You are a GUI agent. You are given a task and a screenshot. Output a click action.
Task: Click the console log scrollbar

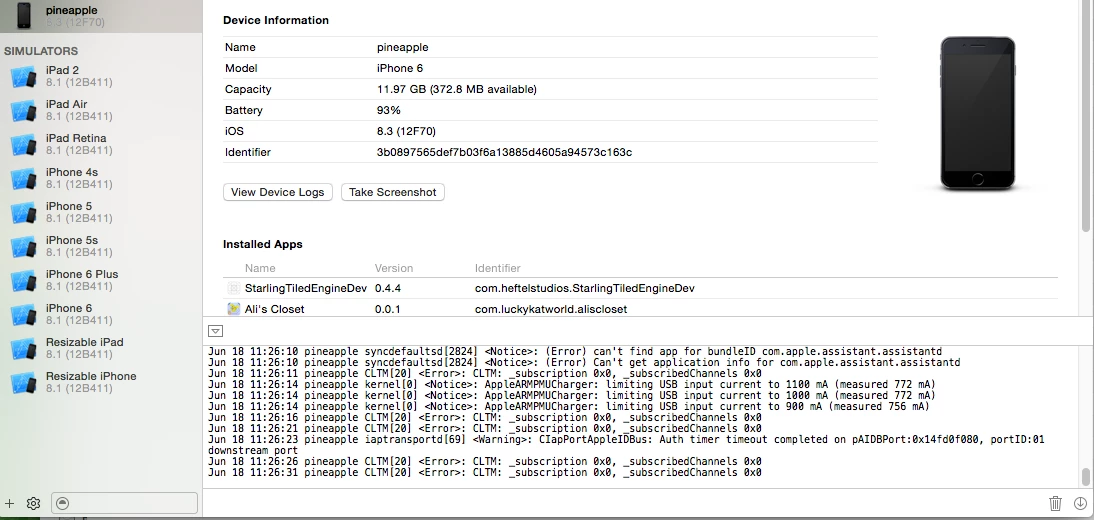pyautogui.click(x=1086, y=477)
